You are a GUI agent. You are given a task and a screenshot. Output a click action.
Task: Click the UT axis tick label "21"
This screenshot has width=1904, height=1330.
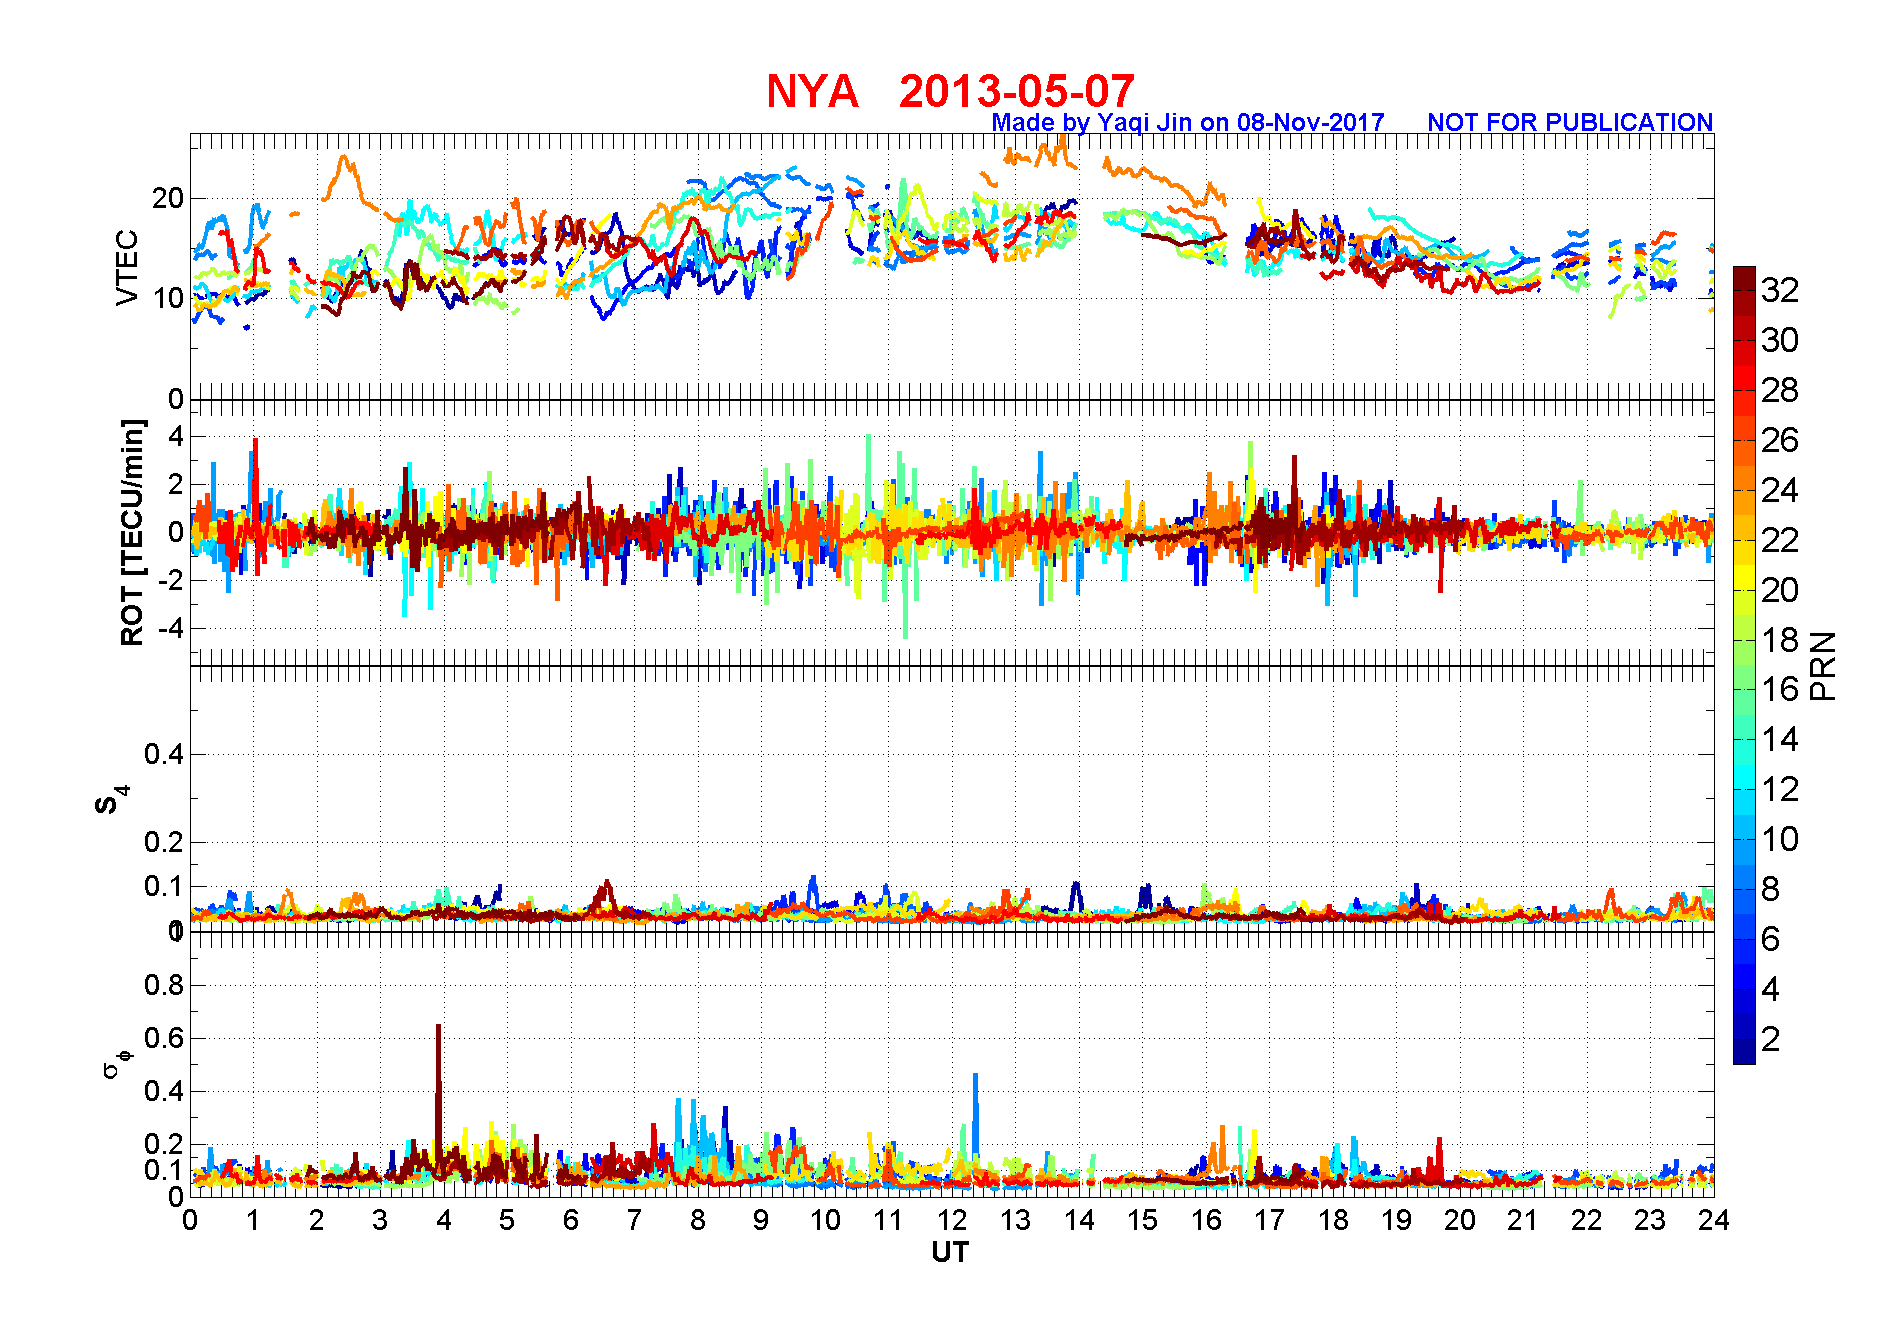pos(1523,1220)
